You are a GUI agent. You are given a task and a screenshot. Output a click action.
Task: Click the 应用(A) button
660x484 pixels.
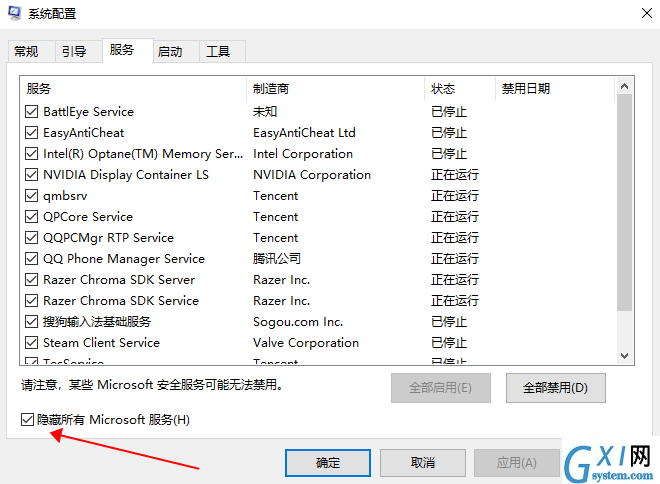click(517, 463)
